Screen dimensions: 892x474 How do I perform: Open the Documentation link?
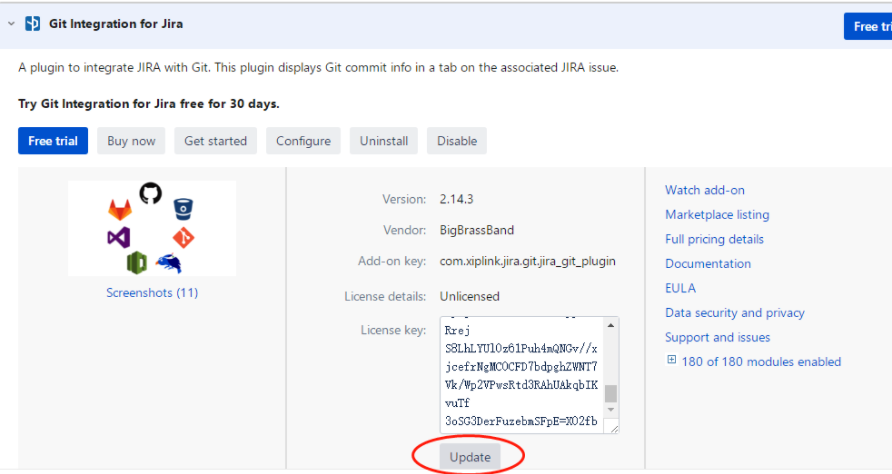(x=708, y=263)
